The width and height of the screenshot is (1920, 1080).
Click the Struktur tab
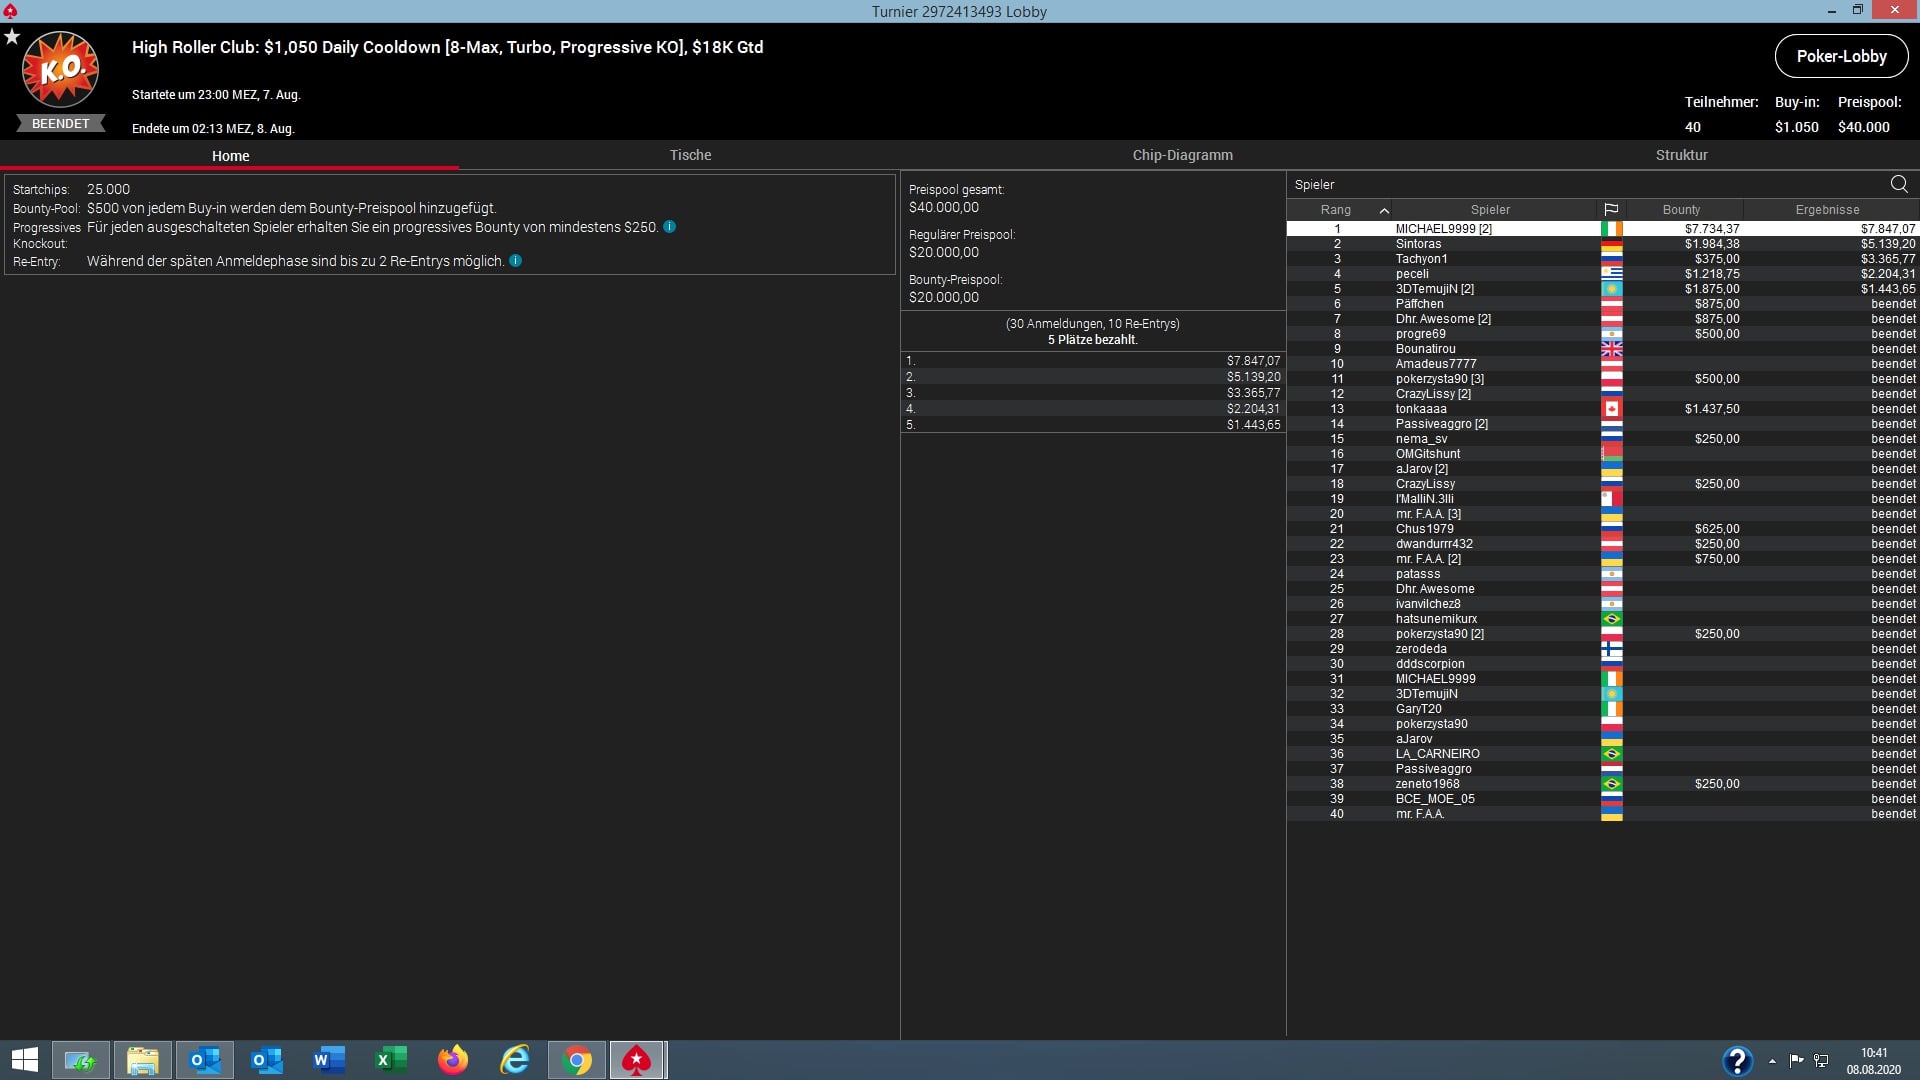[1683, 154]
